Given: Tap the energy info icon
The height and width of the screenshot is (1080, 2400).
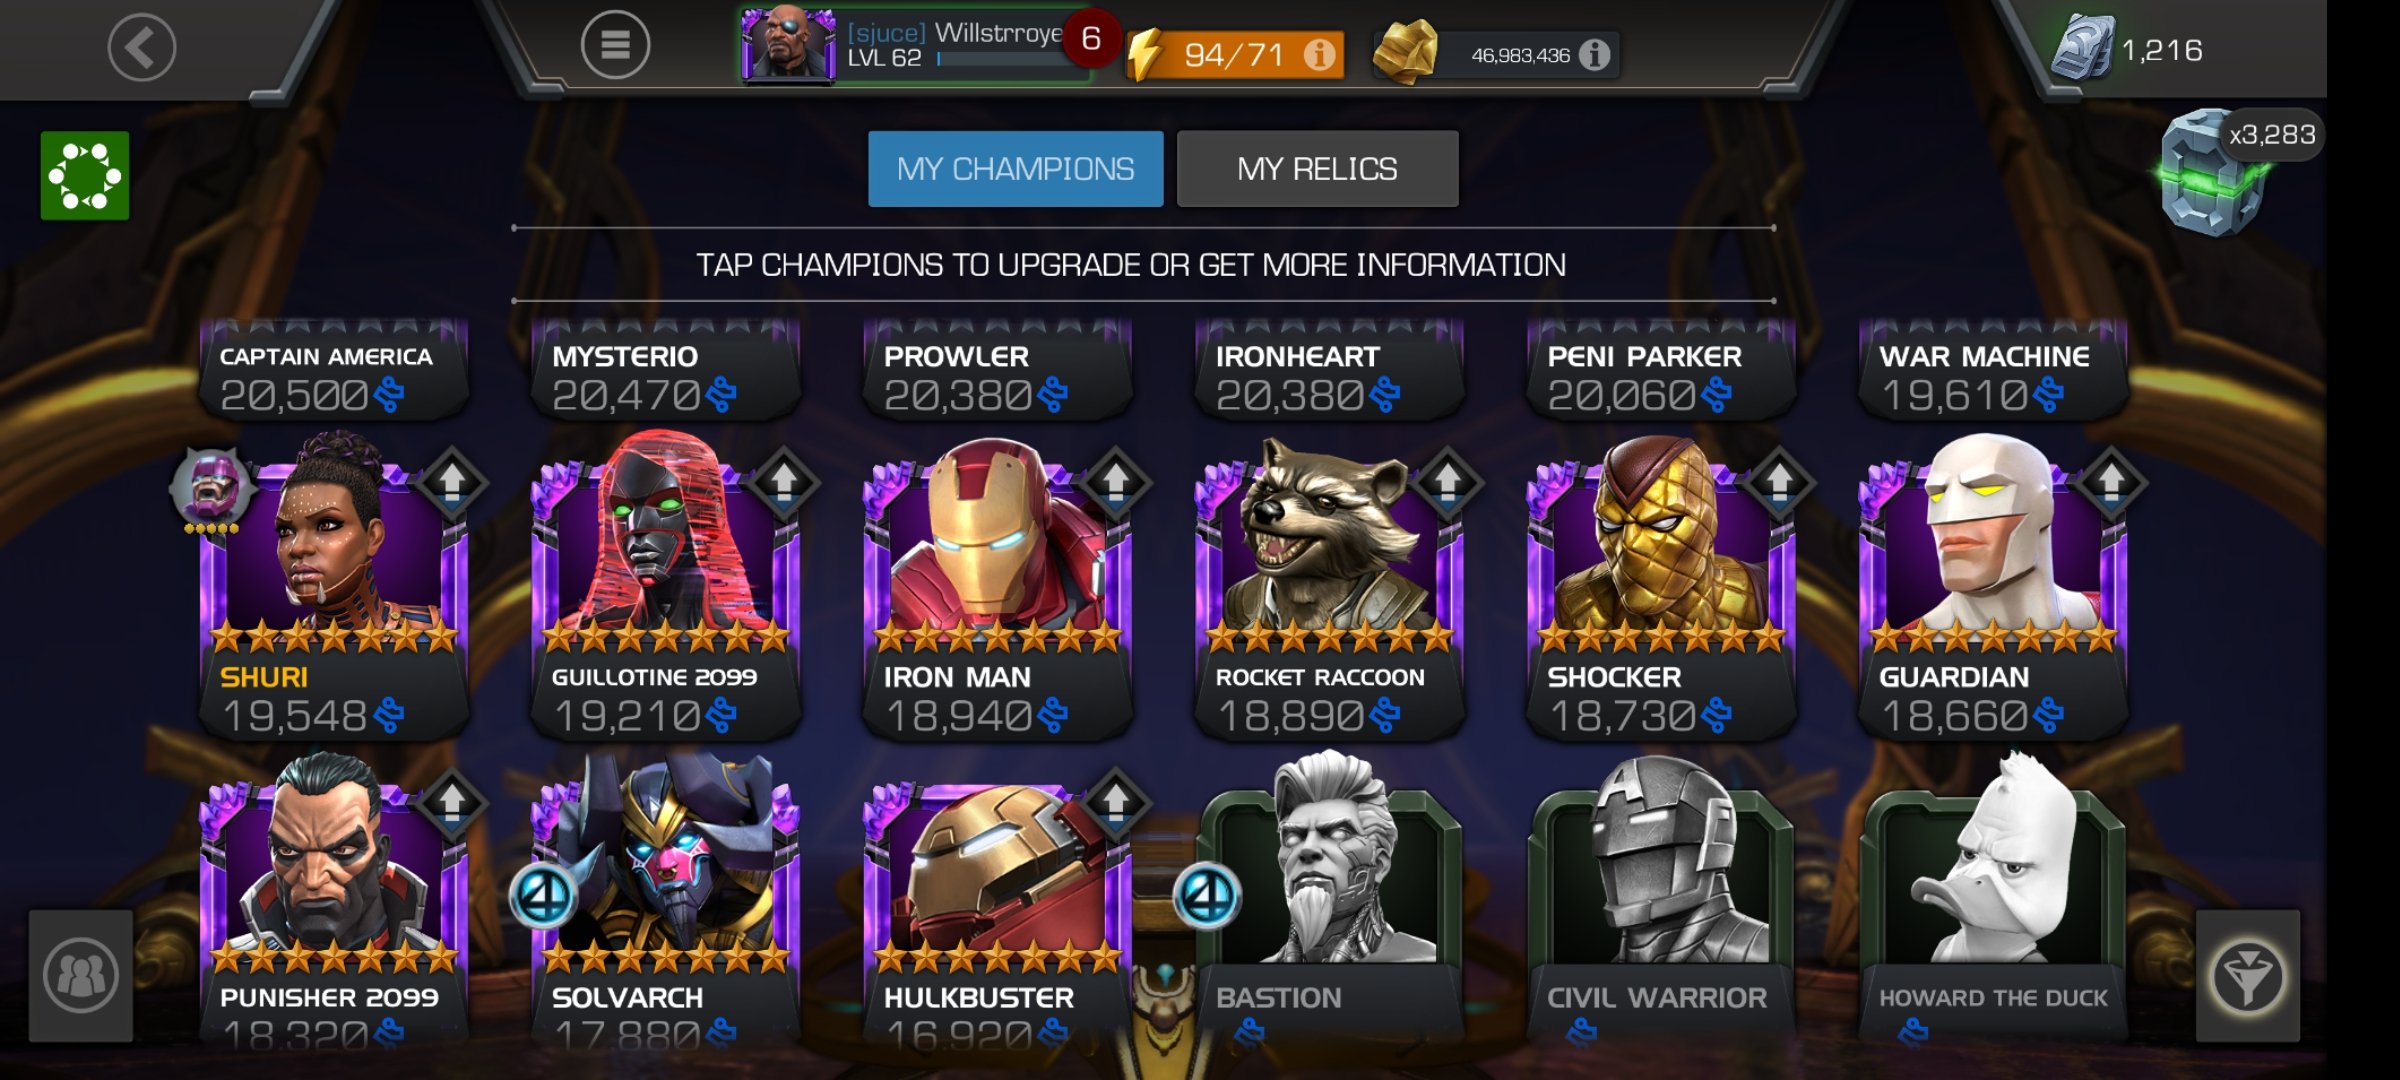Looking at the screenshot, I should click(1319, 54).
